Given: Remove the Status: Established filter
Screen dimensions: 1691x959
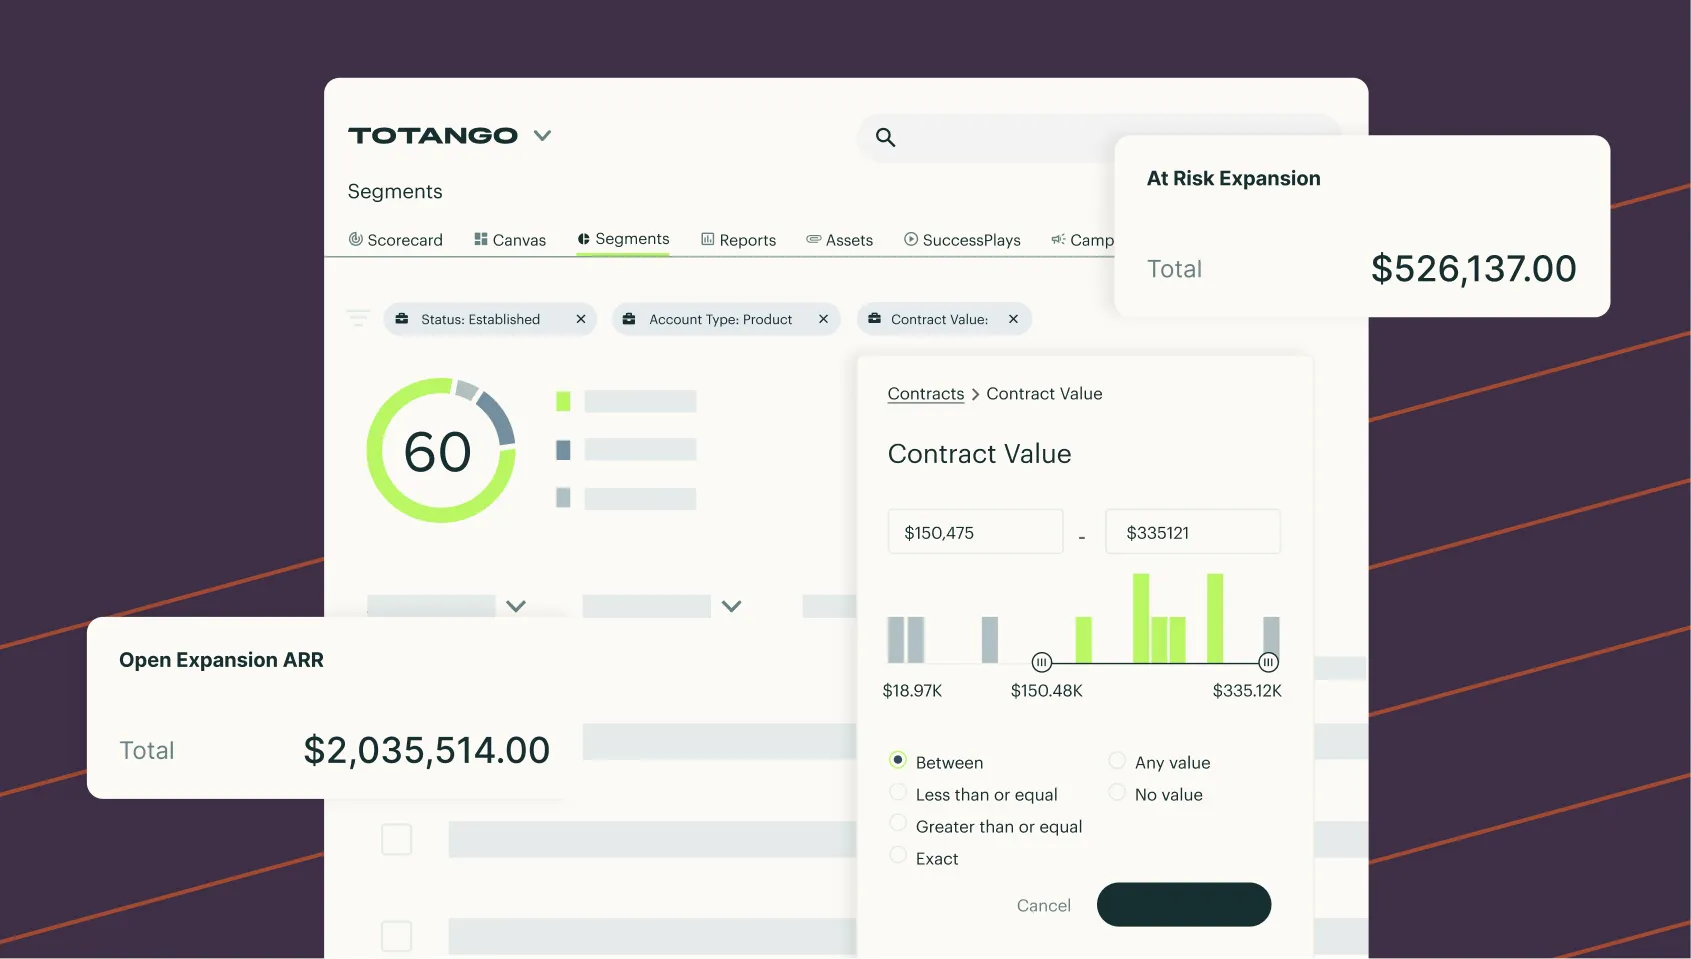Looking at the screenshot, I should (581, 319).
